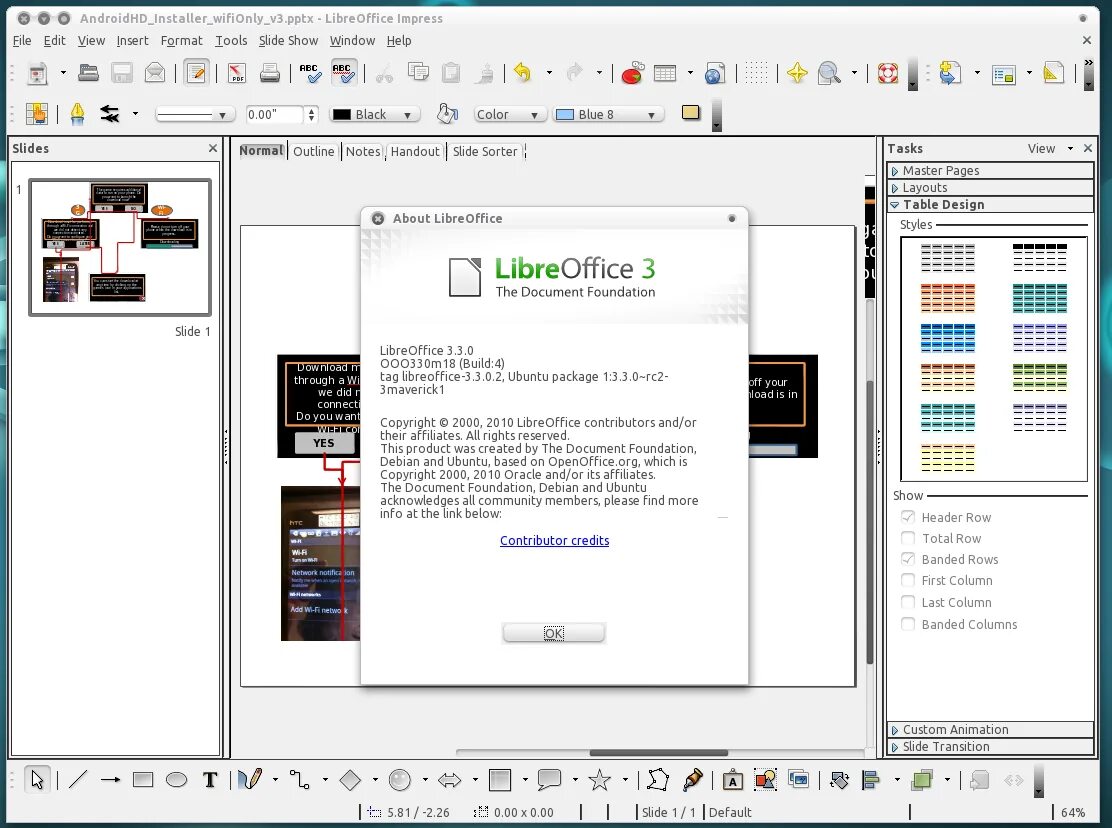This screenshot has height=828, width=1112.
Task: Select the Rectangle tool
Action: tap(143, 781)
